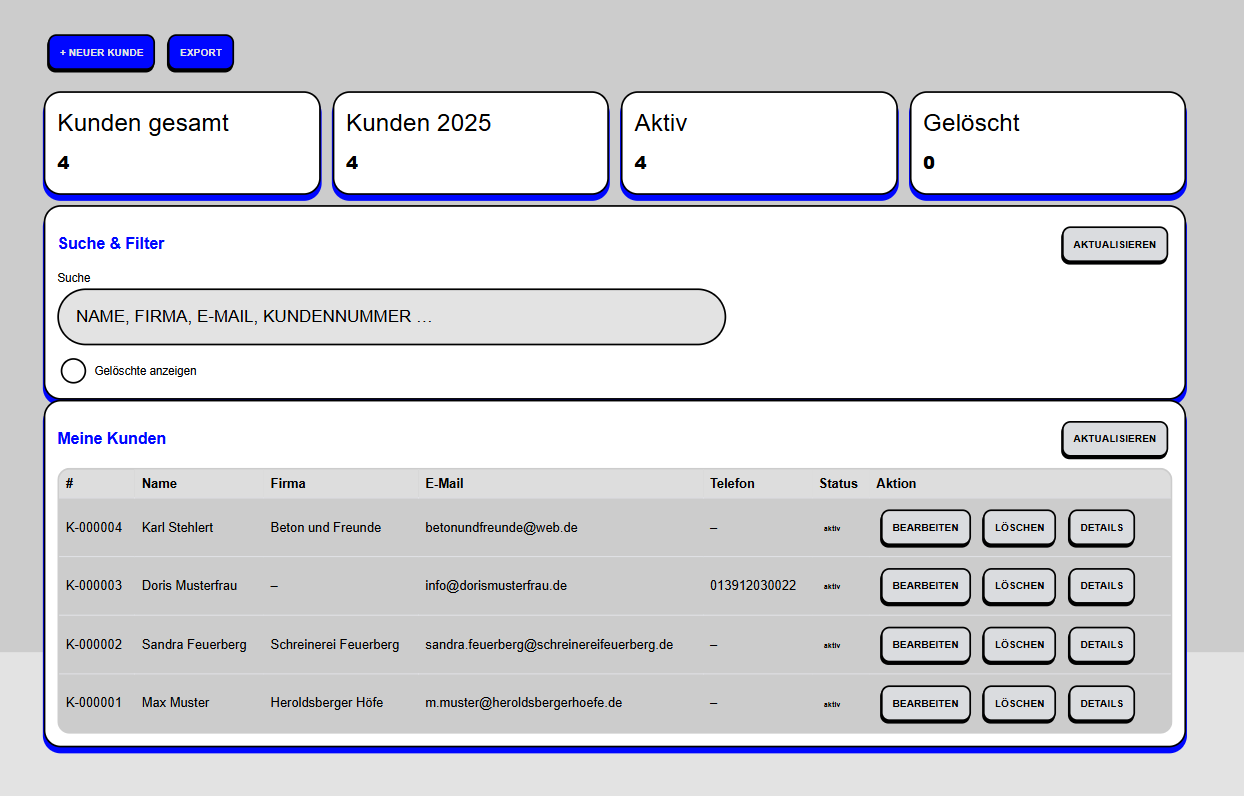Viewport: 1244px width, 796px height.
Task: Refresh using Aktualisieren in Suche & Filter
Action: click(1114, 245)
